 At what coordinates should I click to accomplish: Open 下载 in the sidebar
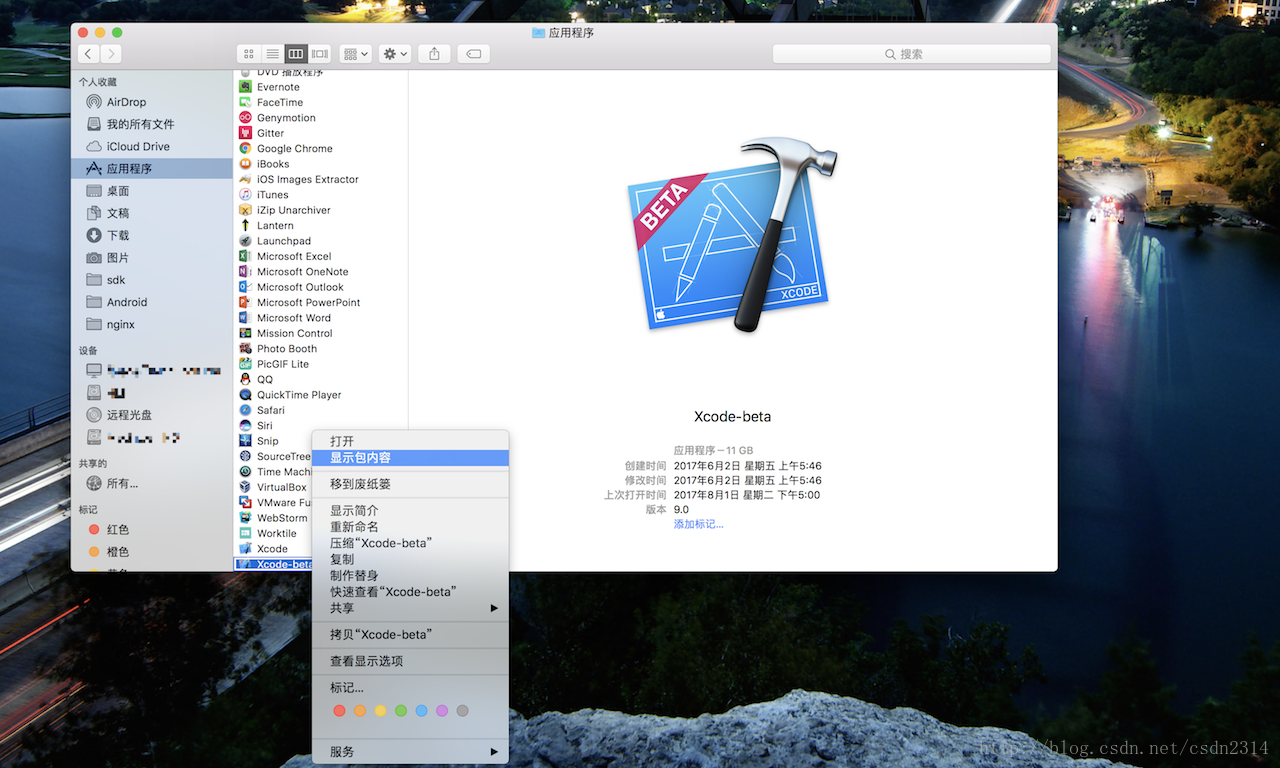click(x=151, y=235)
